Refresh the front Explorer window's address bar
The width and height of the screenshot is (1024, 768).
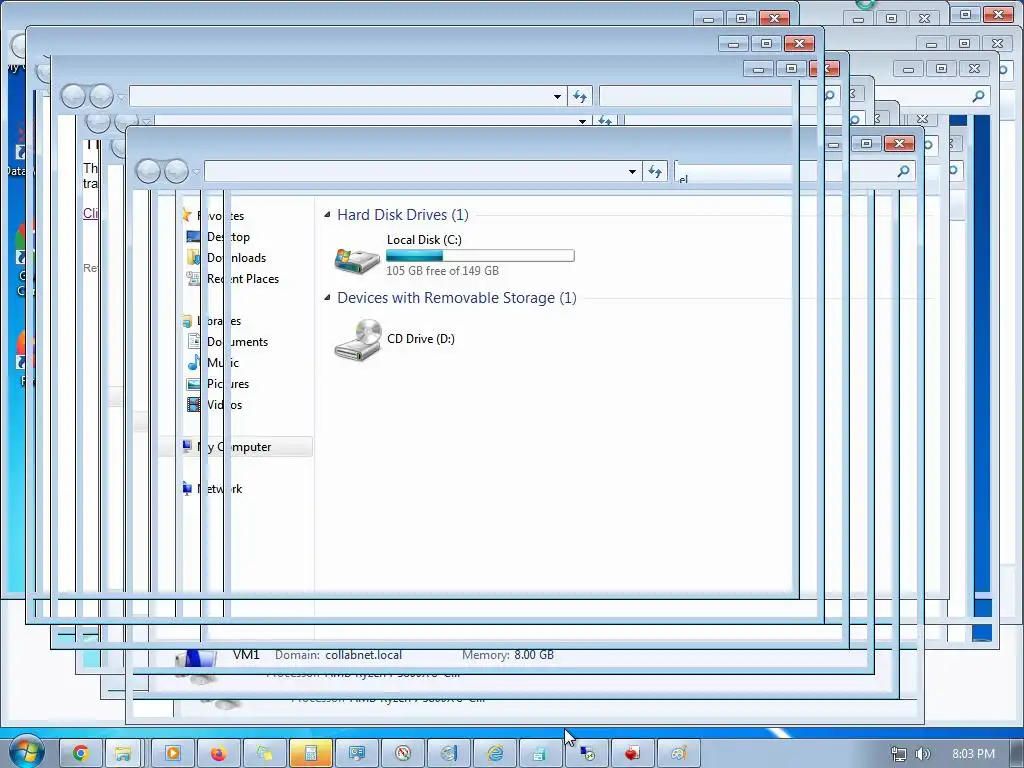pos(654,171)
